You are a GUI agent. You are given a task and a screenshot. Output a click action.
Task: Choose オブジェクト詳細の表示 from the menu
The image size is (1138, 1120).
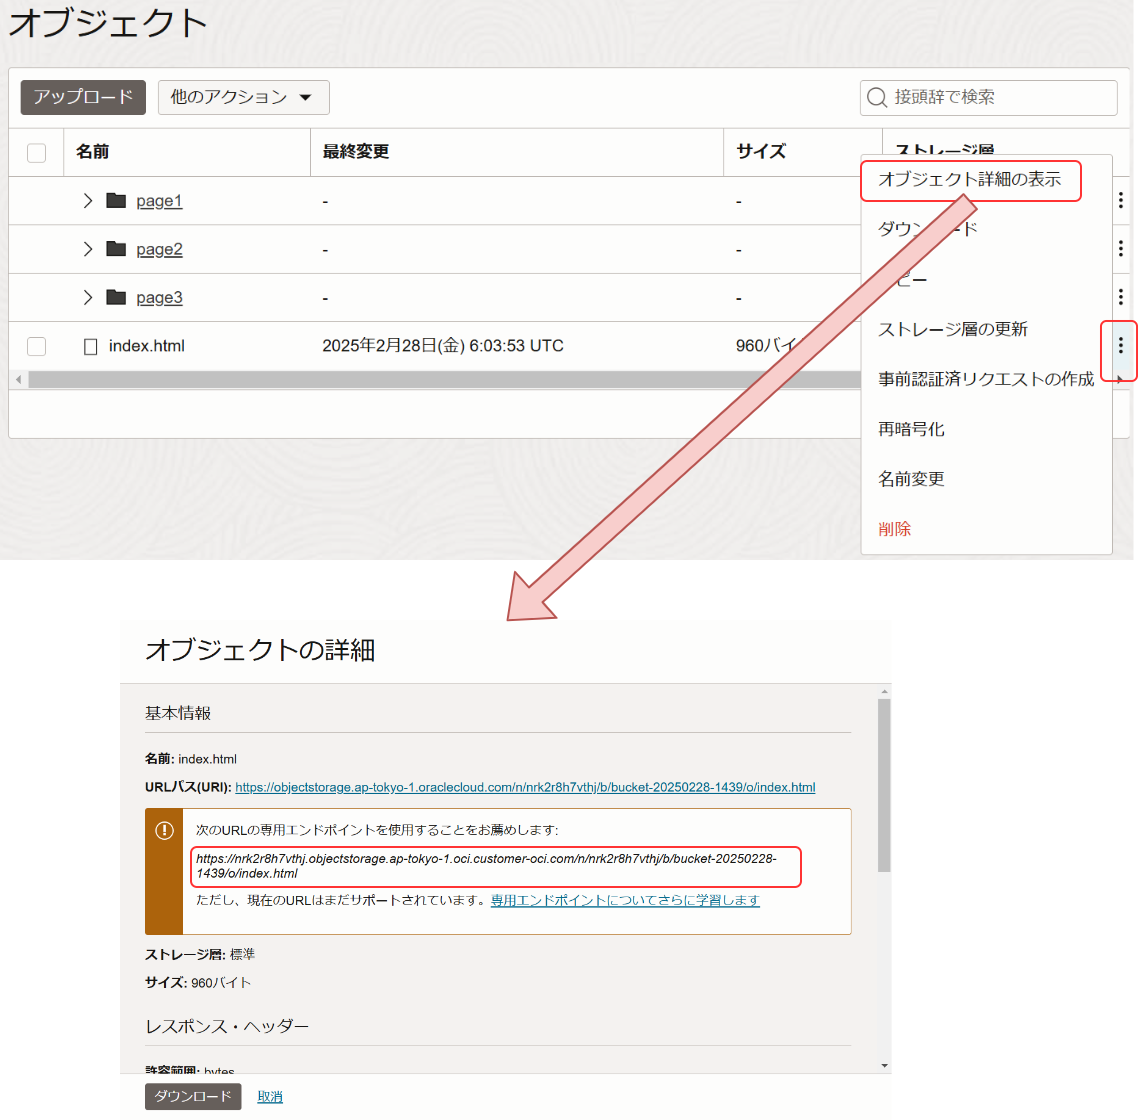[970, 179]
